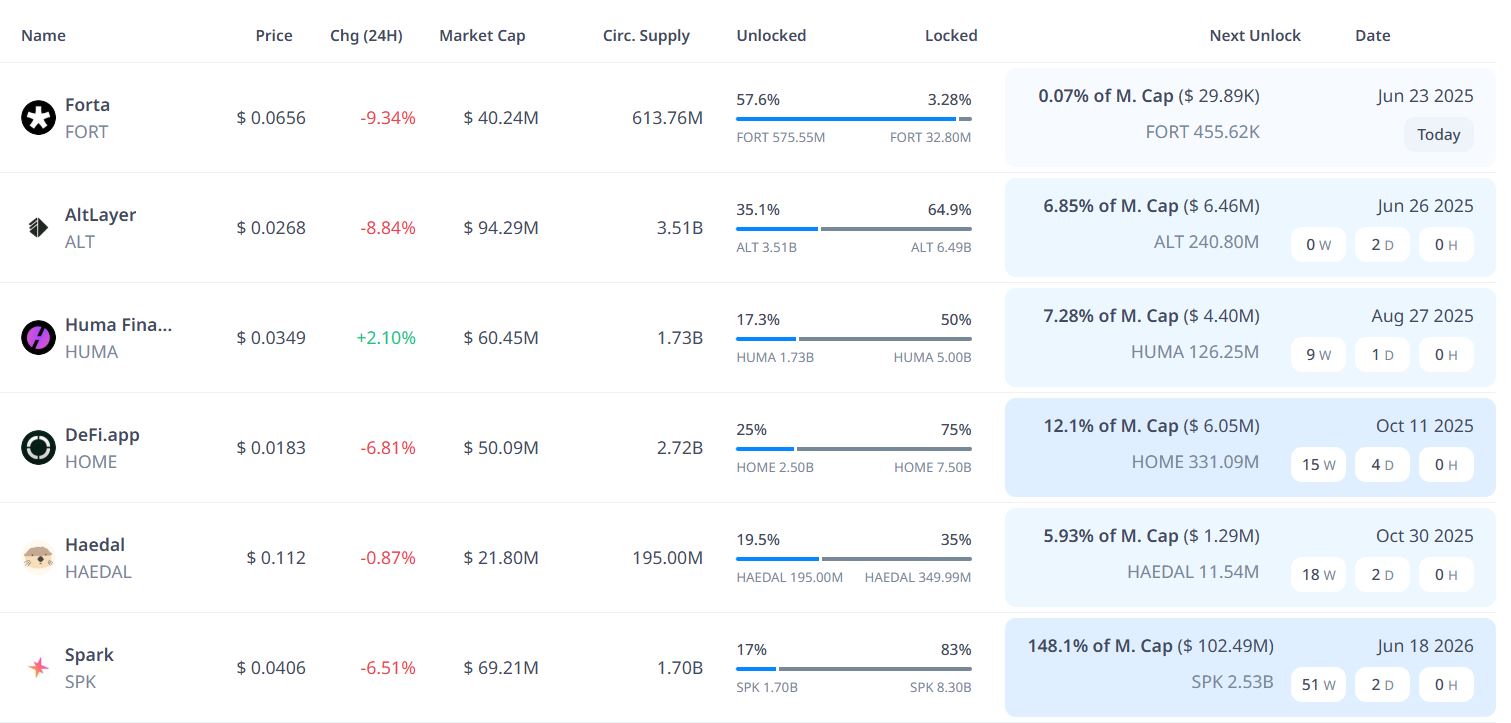Click the 51 W countdown in Spark row
Image resolution: width=1511 pixels, height=723 pixels.
coord(1318,684)
